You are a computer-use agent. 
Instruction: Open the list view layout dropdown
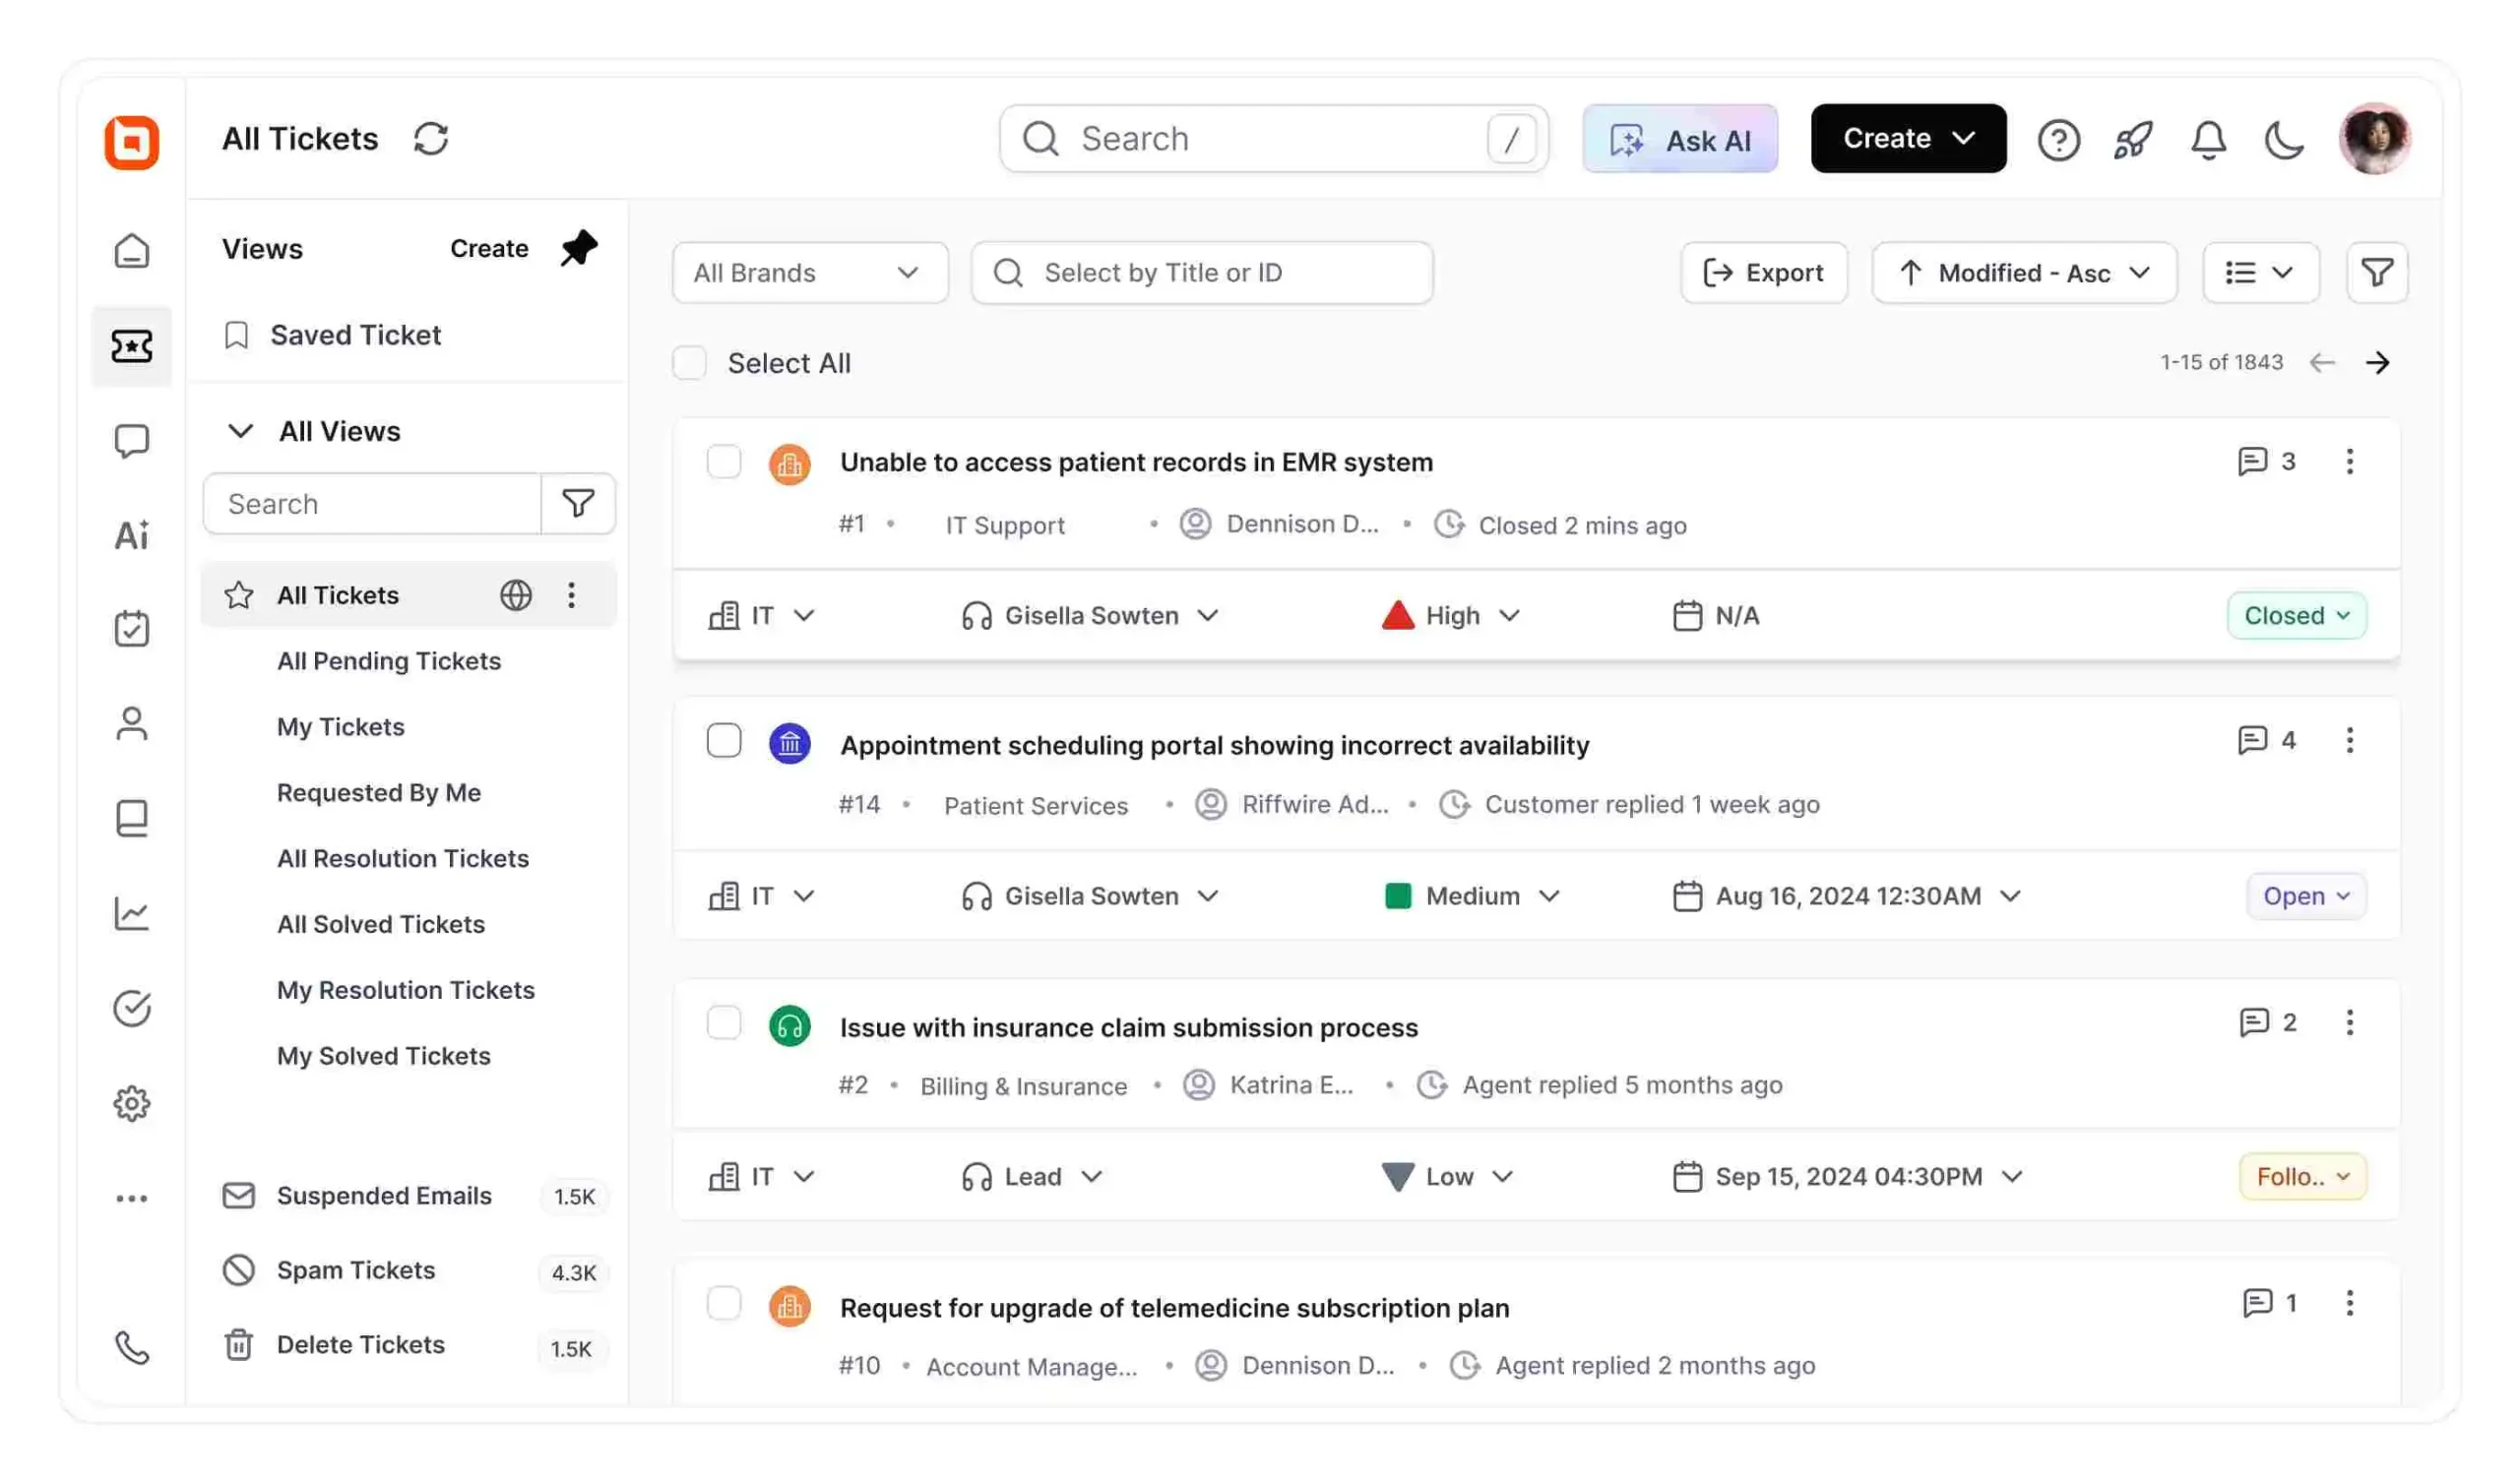coord(2260,272)
